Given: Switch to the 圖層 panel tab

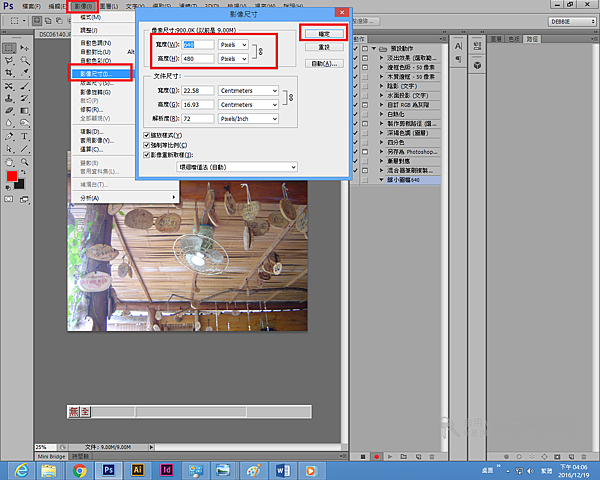Looking at the screenshot, I should click(x=496, y=39).
